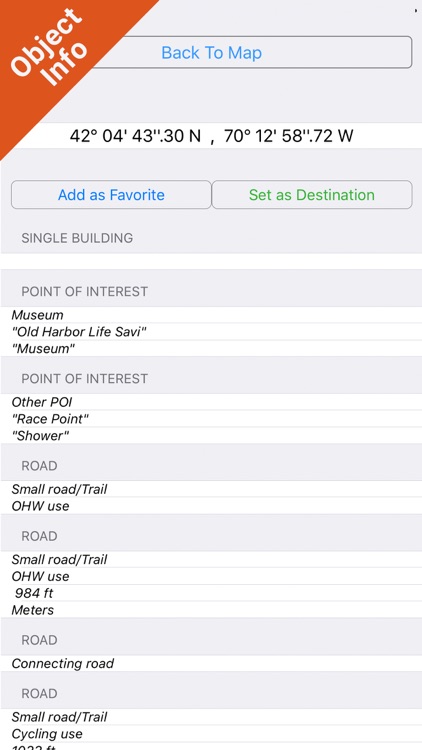The image size is (422, 750).
Task: Choose the Other POI row
Action: (211, 402)
